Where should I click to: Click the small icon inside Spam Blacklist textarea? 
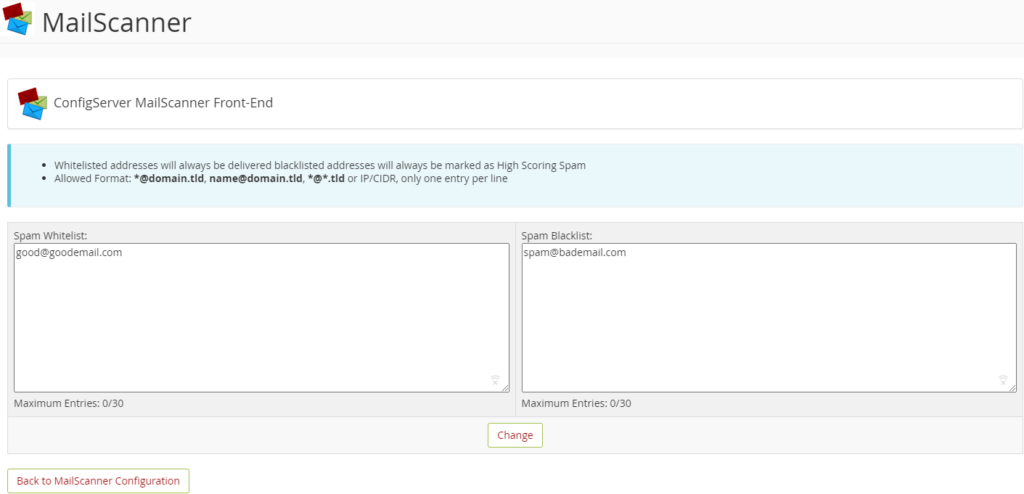pos(1003,380)
